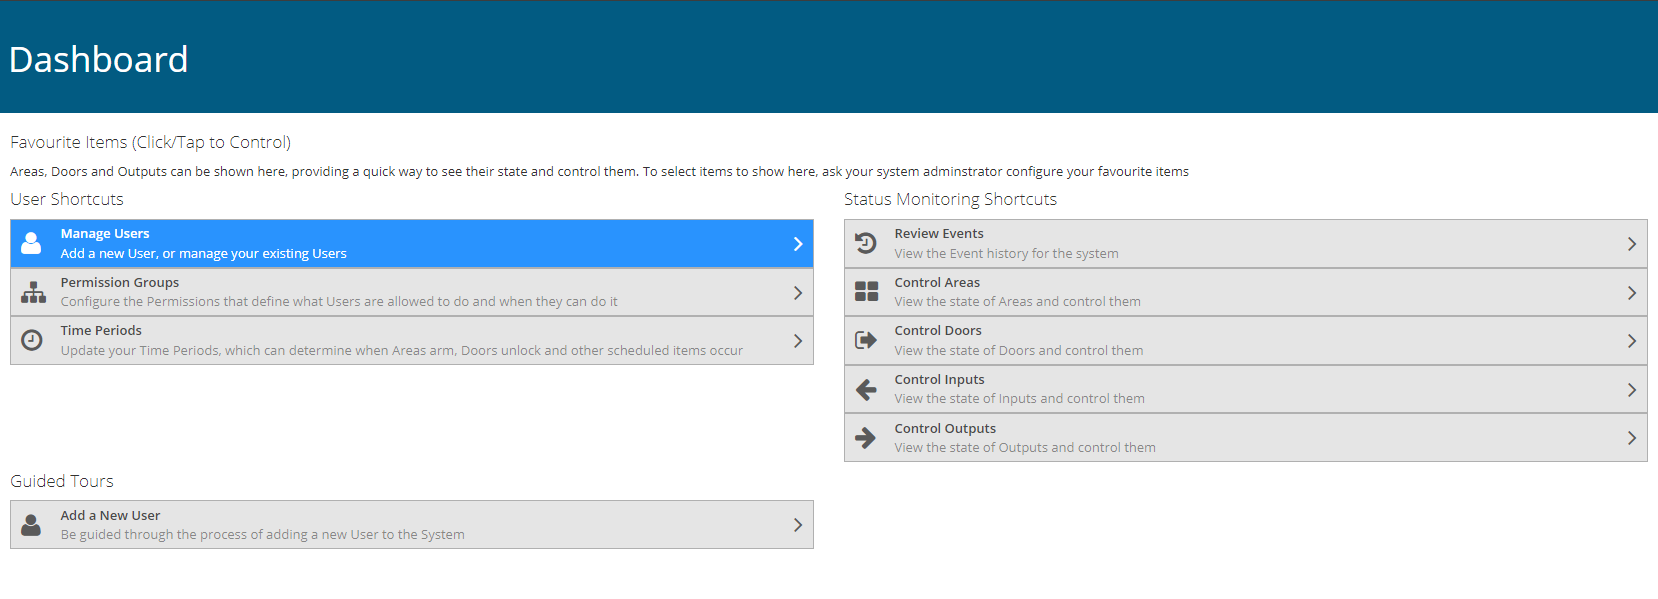This screenshot has width=1658, height=599.
Task: Click the Review Events history icon
Action: [866, 243]
